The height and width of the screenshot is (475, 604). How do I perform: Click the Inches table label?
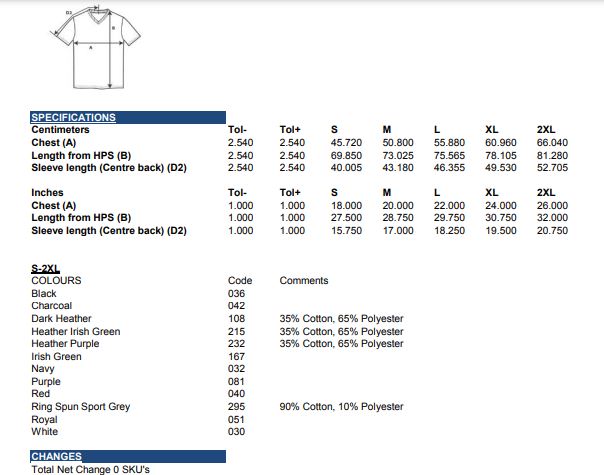coord(47,193)
